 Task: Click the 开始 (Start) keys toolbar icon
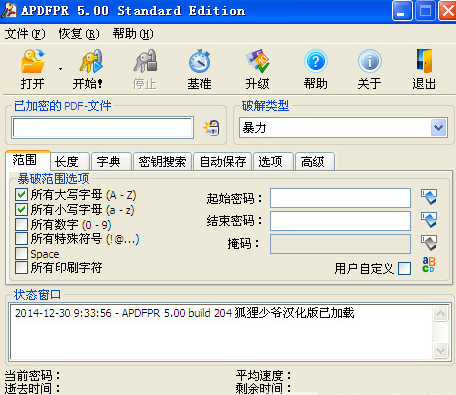(x=91, y=61)
